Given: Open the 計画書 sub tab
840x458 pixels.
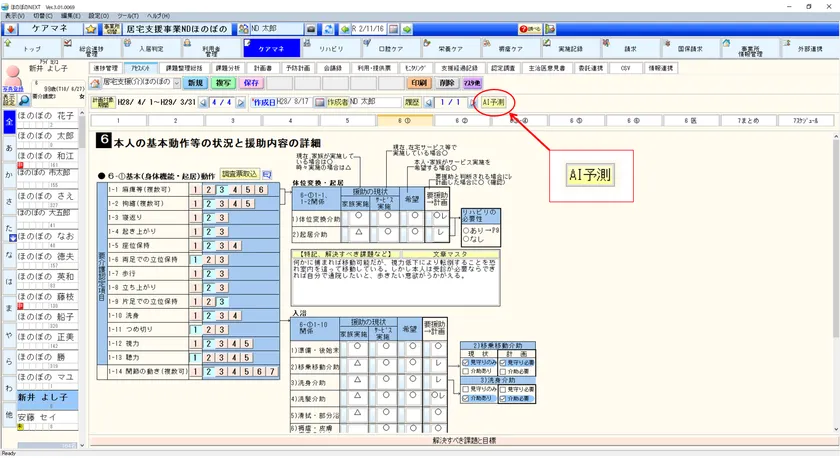Looking at the screenshot, I should tap(262, 69).
